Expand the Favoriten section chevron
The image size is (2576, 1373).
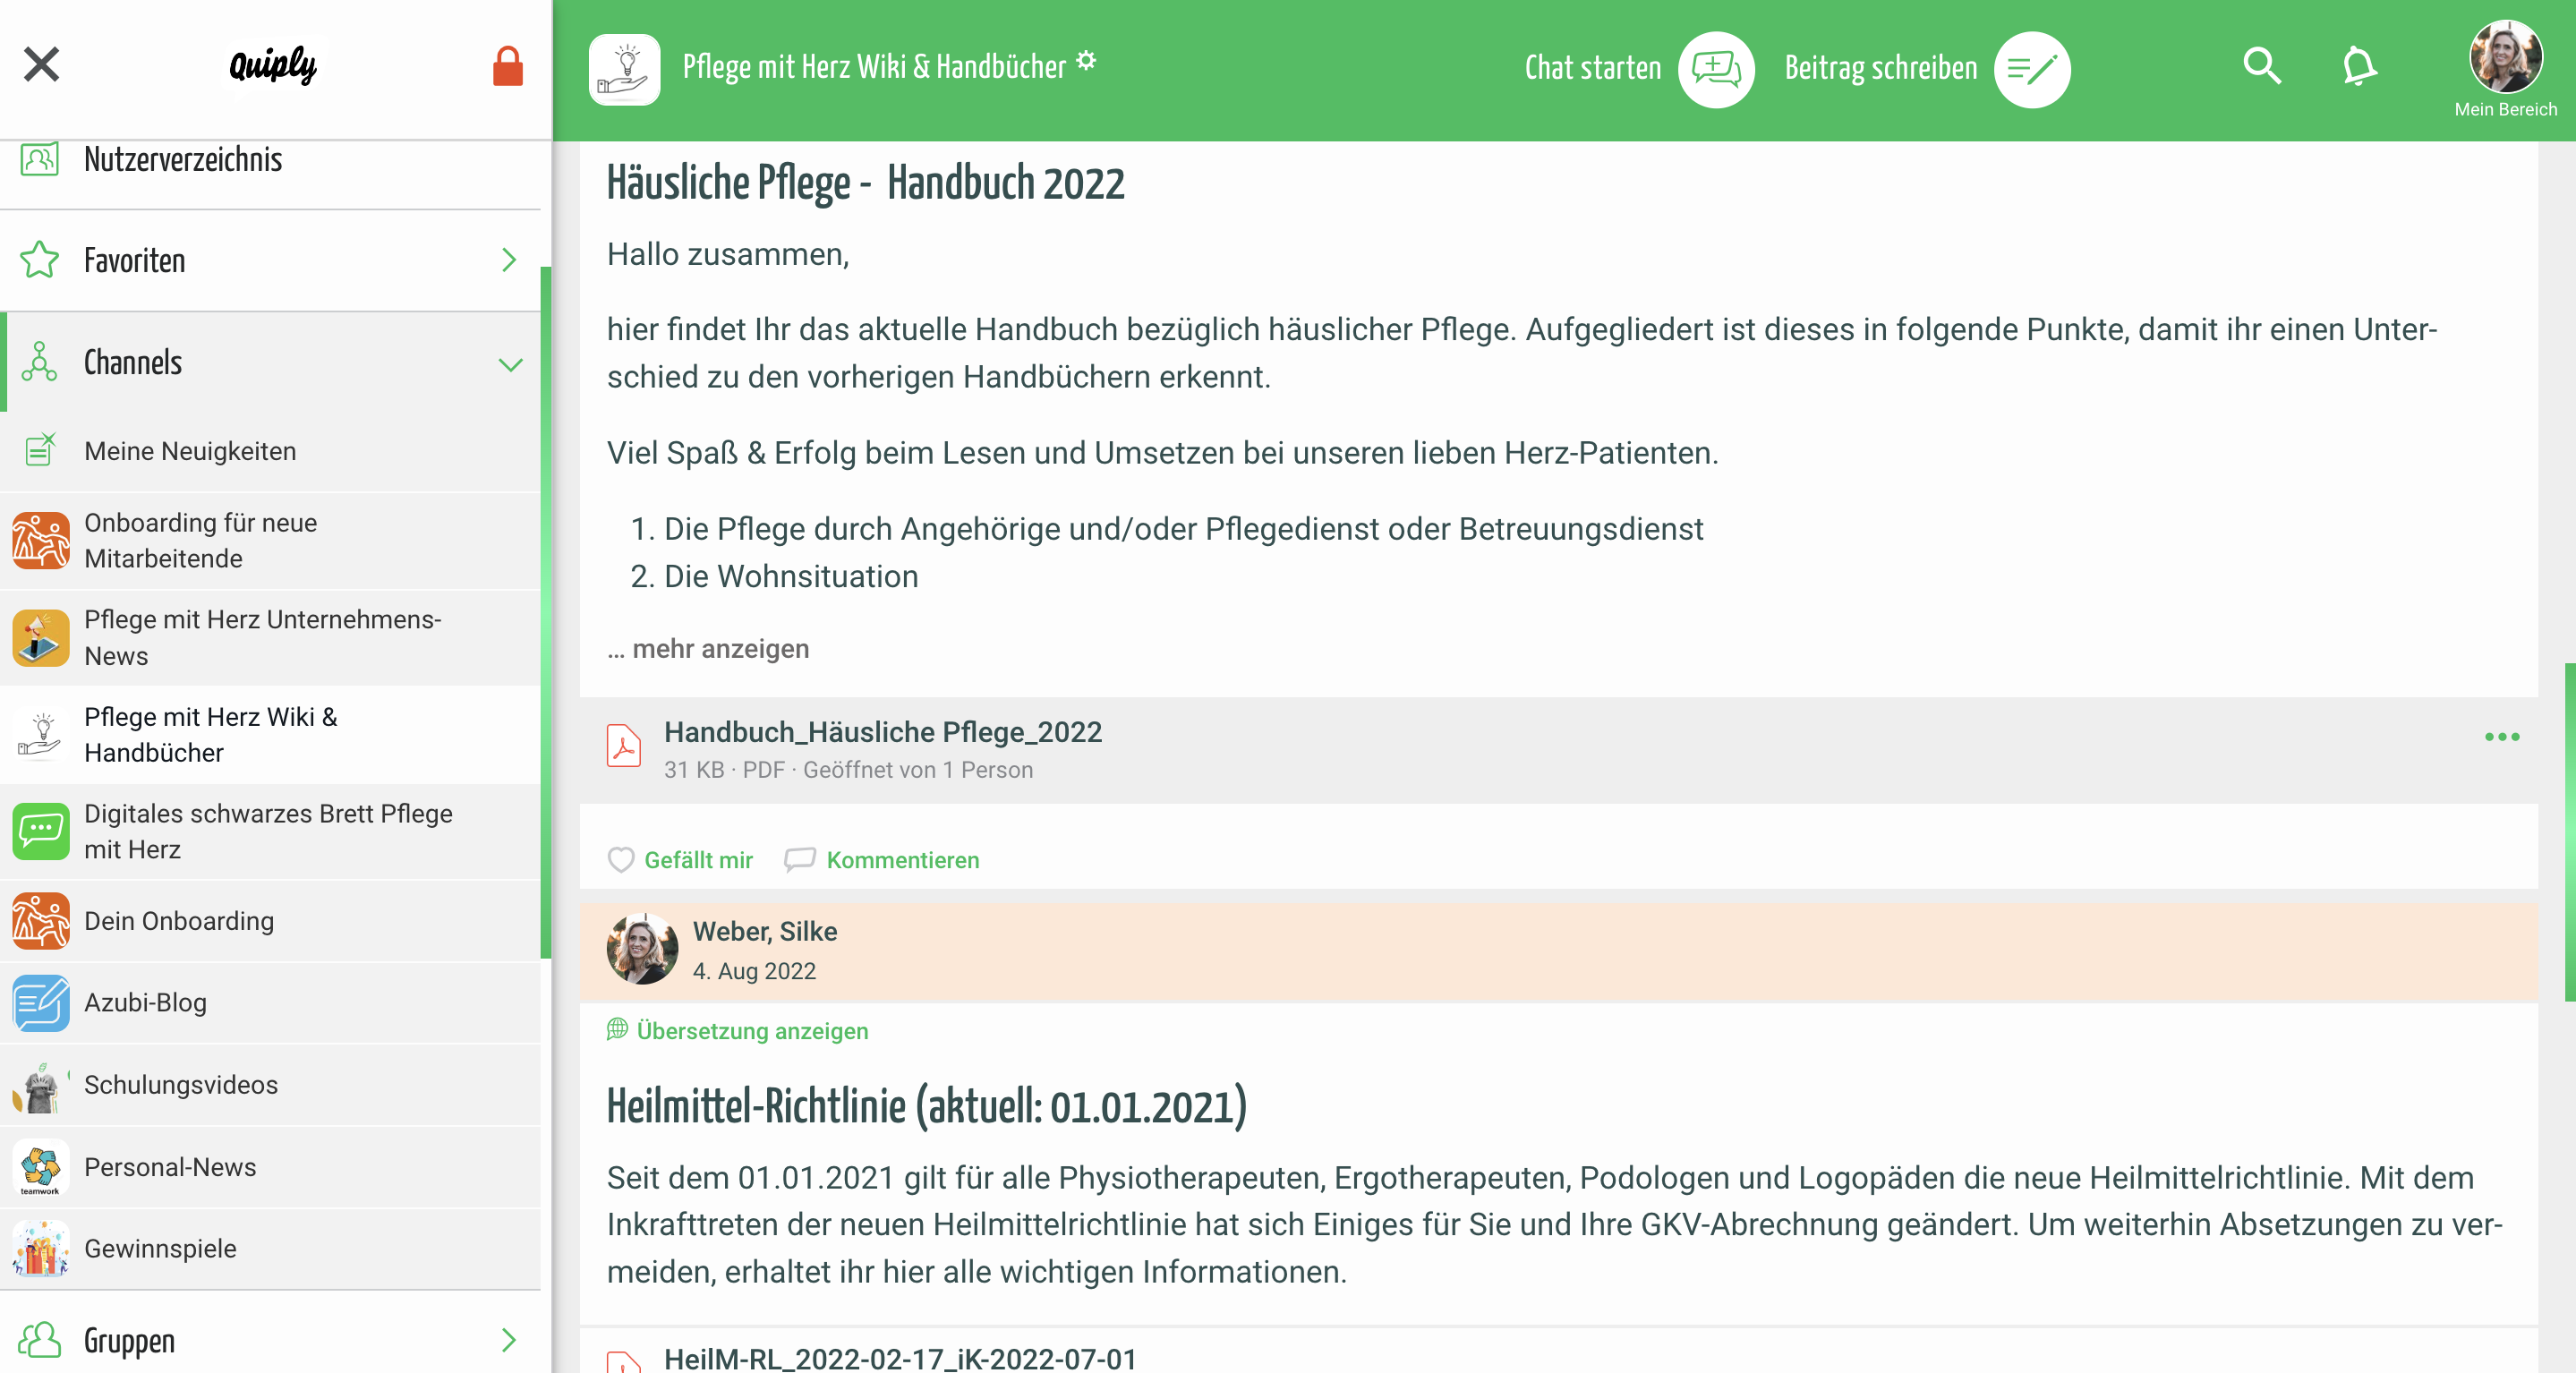[x=509, y=260]
